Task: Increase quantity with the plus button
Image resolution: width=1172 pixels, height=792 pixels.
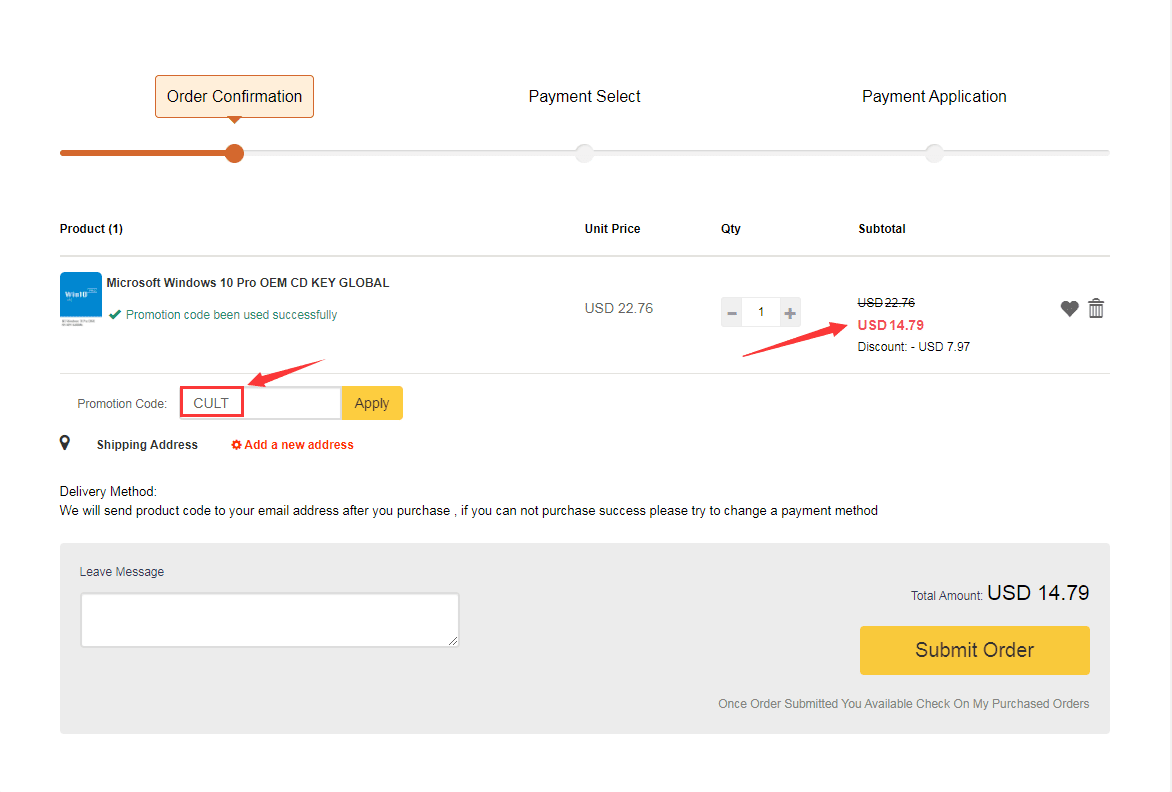Action: pyautogui.click(x=790, y=312)
